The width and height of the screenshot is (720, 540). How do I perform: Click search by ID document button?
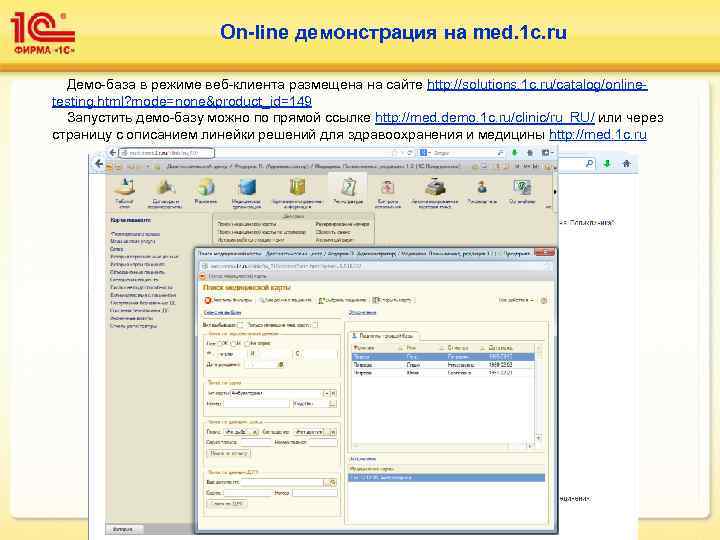(227, 504)
